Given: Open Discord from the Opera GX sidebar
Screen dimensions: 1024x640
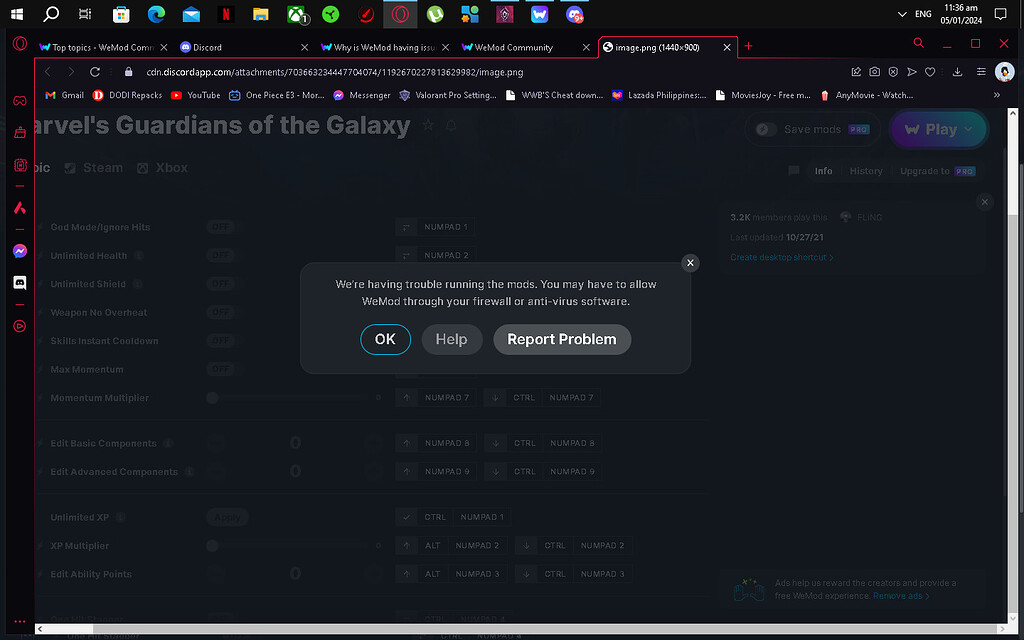Looking at the screenshot, I should tap(19, 283).
